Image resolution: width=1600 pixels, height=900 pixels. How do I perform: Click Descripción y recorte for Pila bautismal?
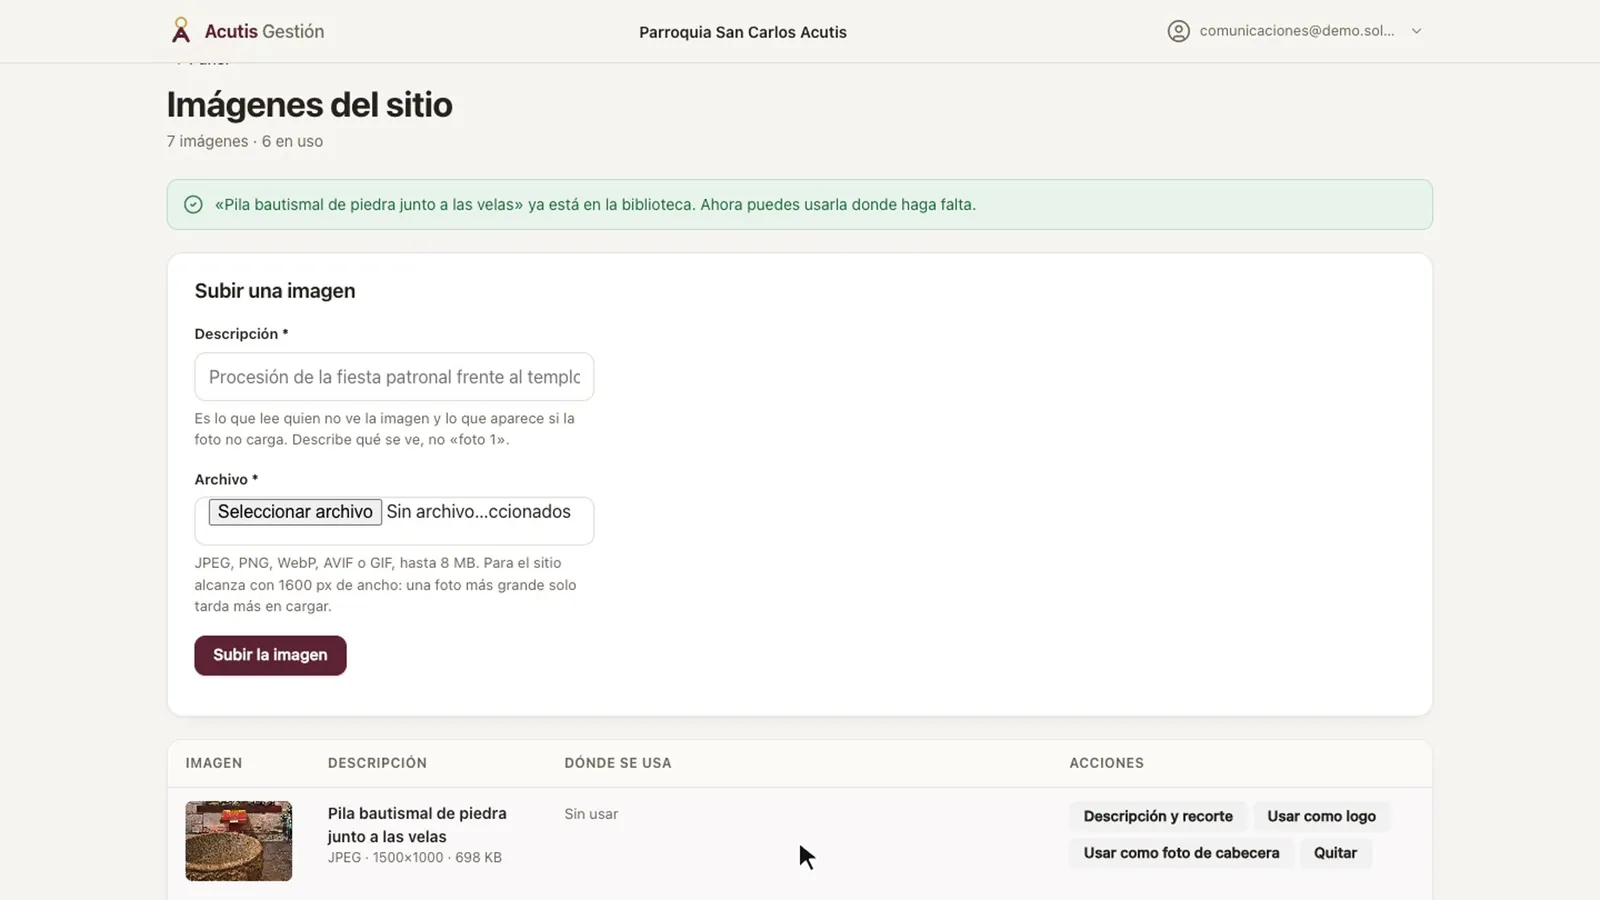(1158, 816)
